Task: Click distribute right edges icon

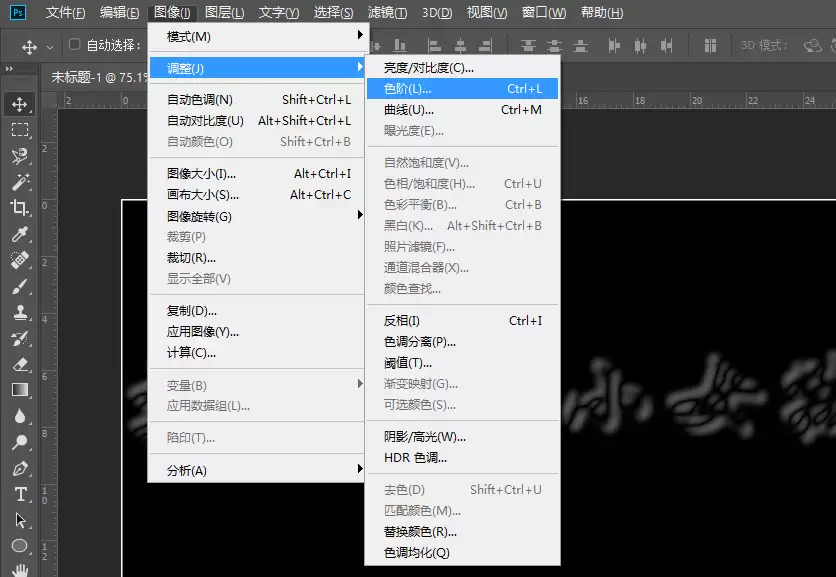Action: point(666,46)
